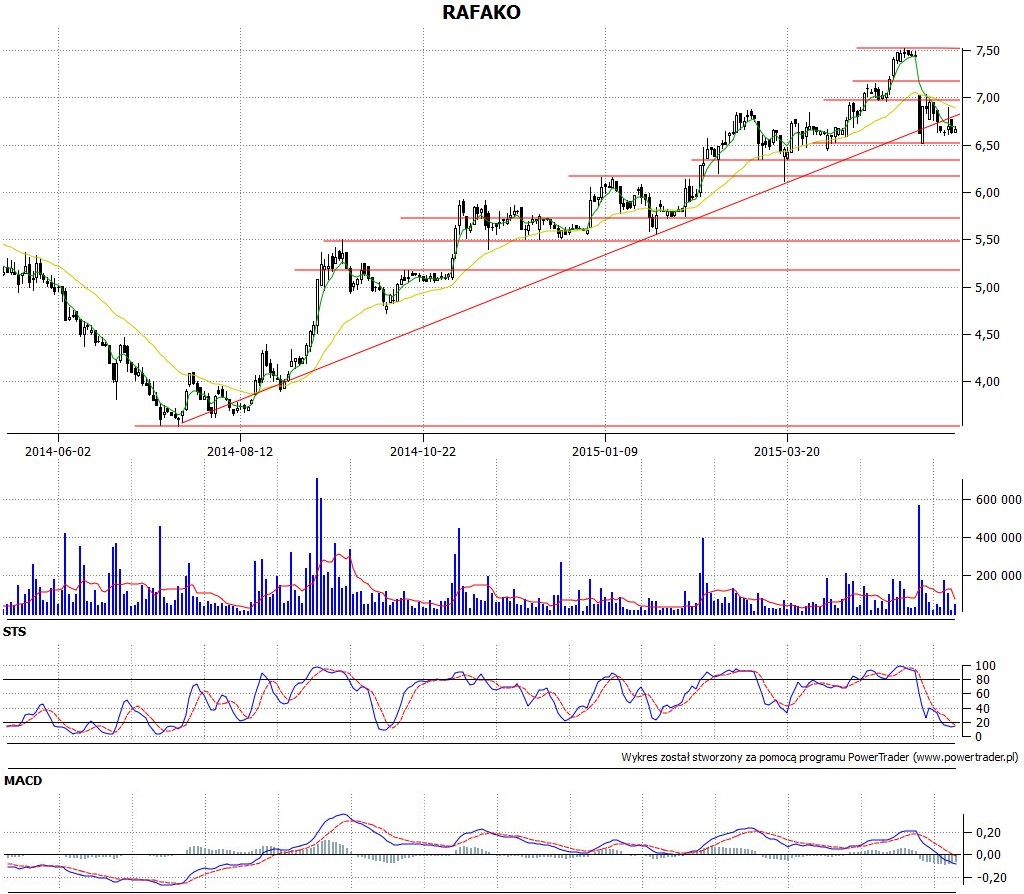Select the 7,00 price axis label
This screenshot has height=894, width=1024.
(987, 98)
